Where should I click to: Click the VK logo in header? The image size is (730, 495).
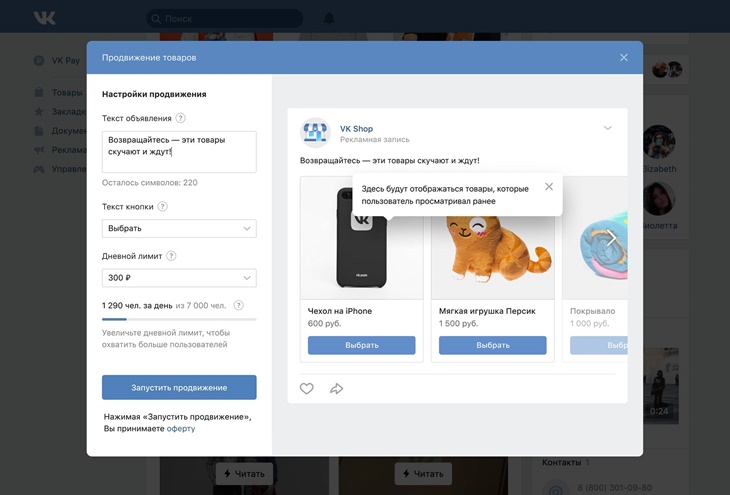[x=45, y=18]
